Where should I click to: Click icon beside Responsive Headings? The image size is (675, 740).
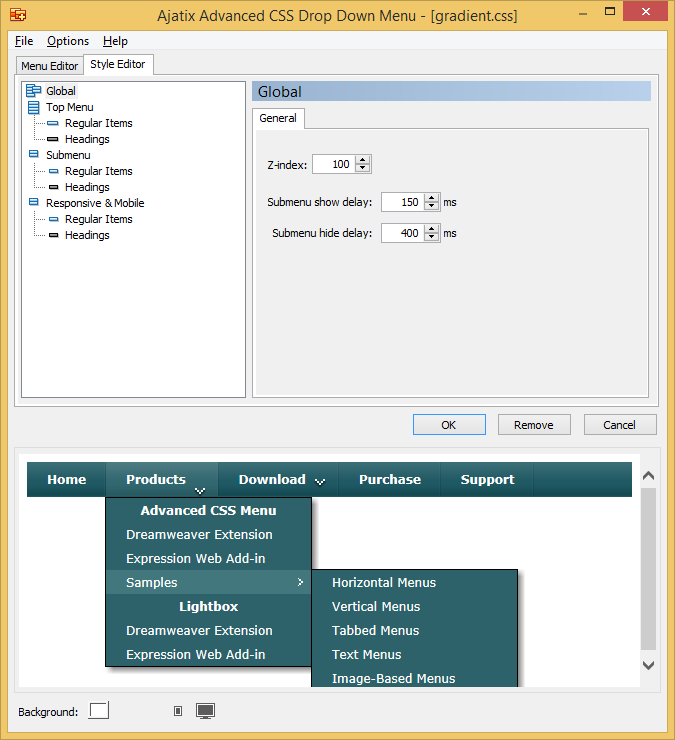(54, 235)
